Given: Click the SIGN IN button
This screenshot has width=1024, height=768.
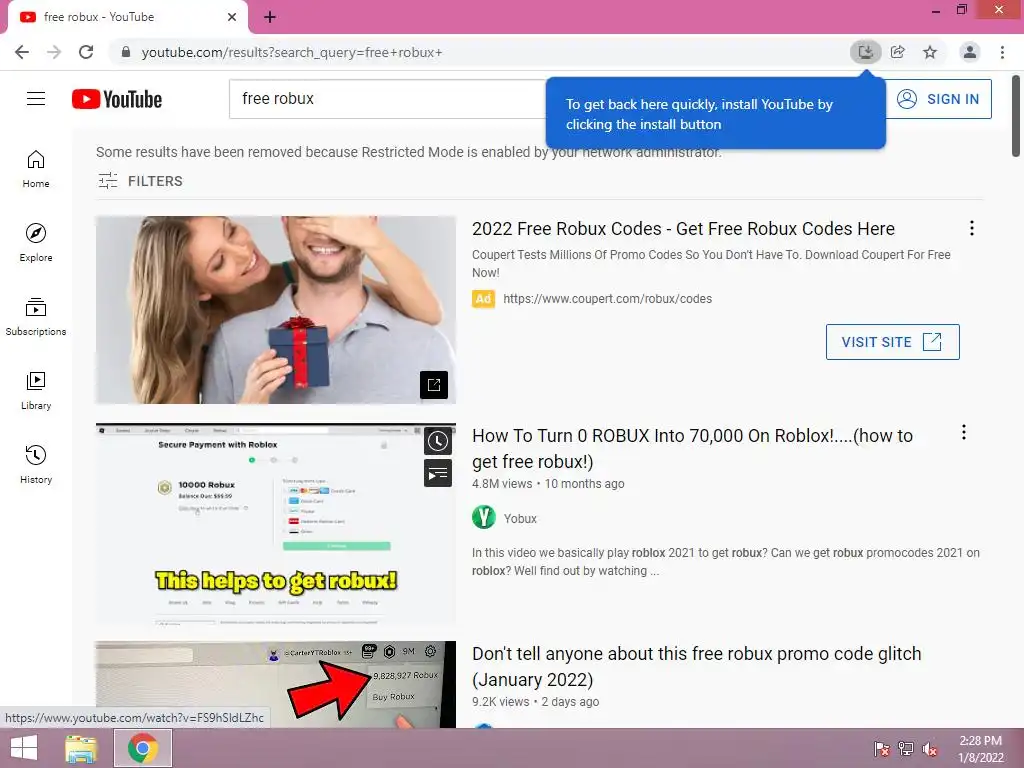Looking at the screenshot, I should click(x=938, y=99).
